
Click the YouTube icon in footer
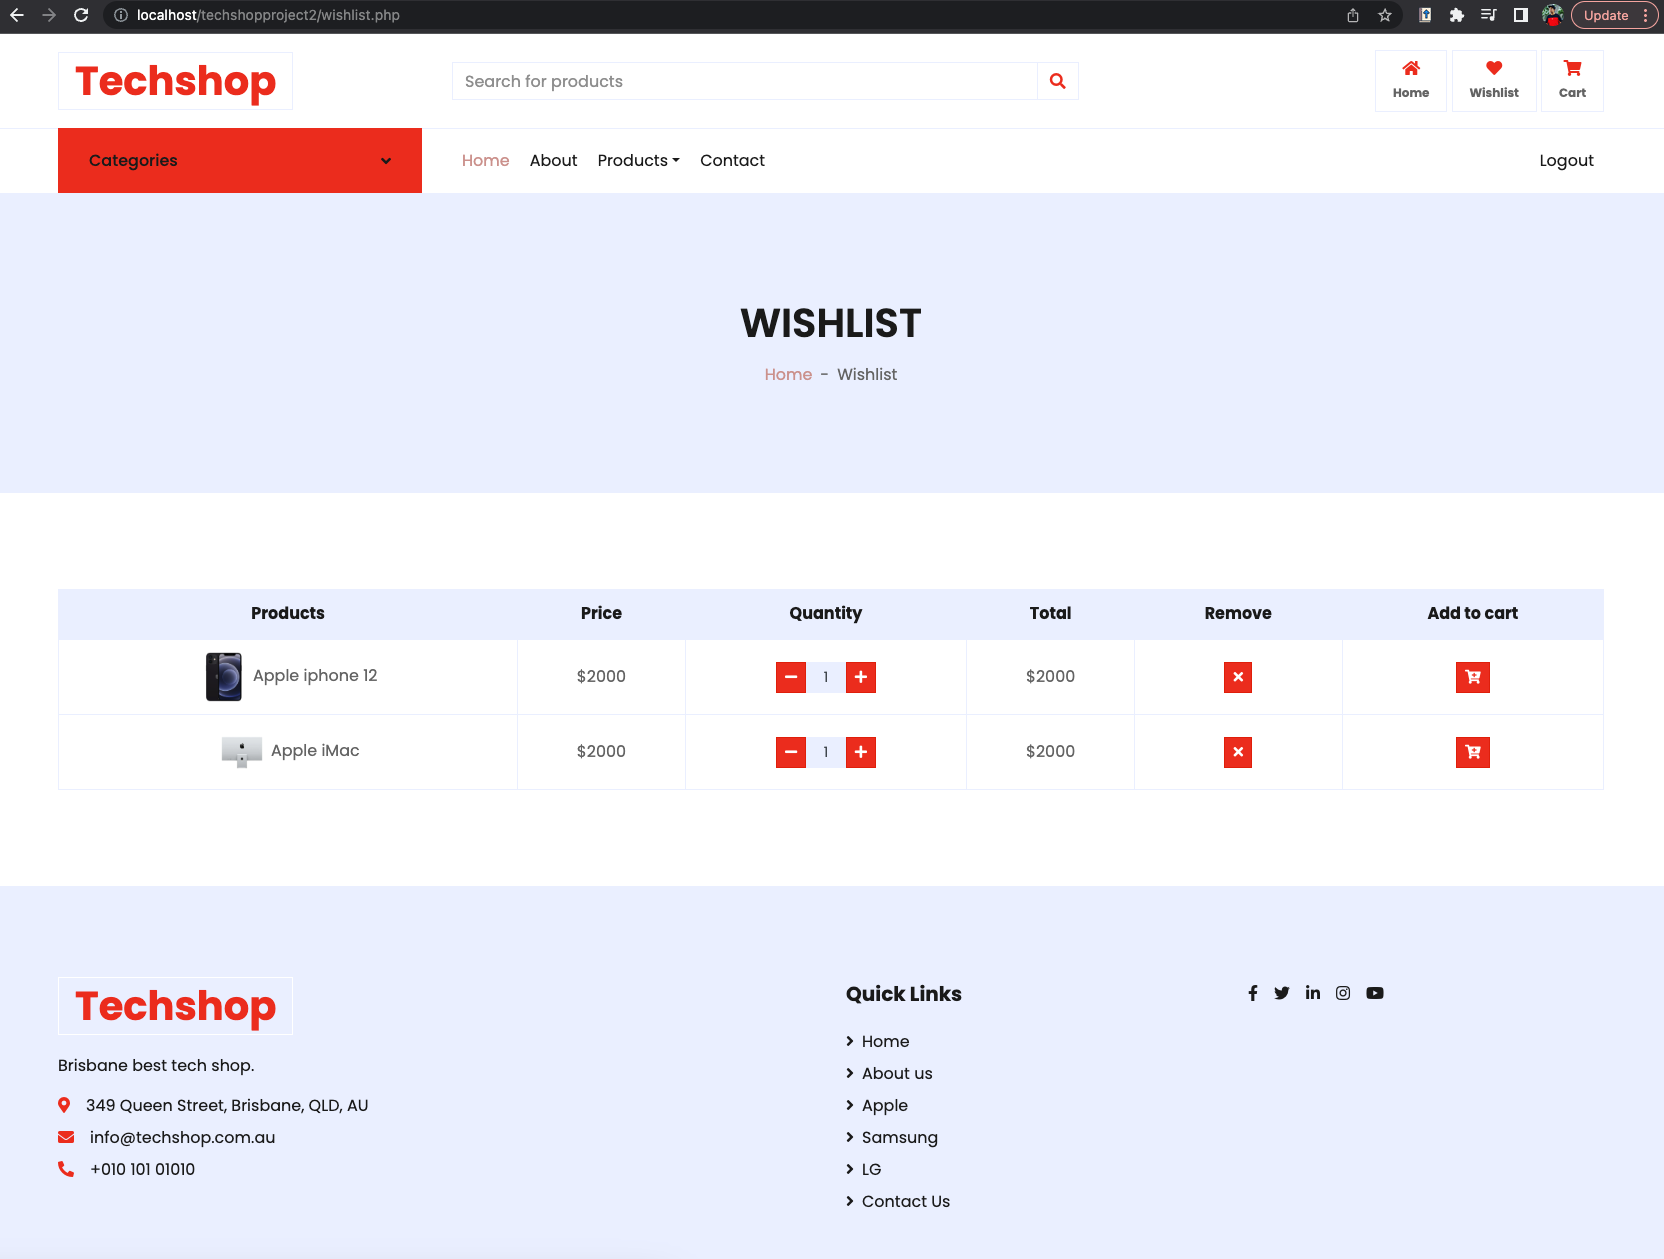pos(1375,993)
